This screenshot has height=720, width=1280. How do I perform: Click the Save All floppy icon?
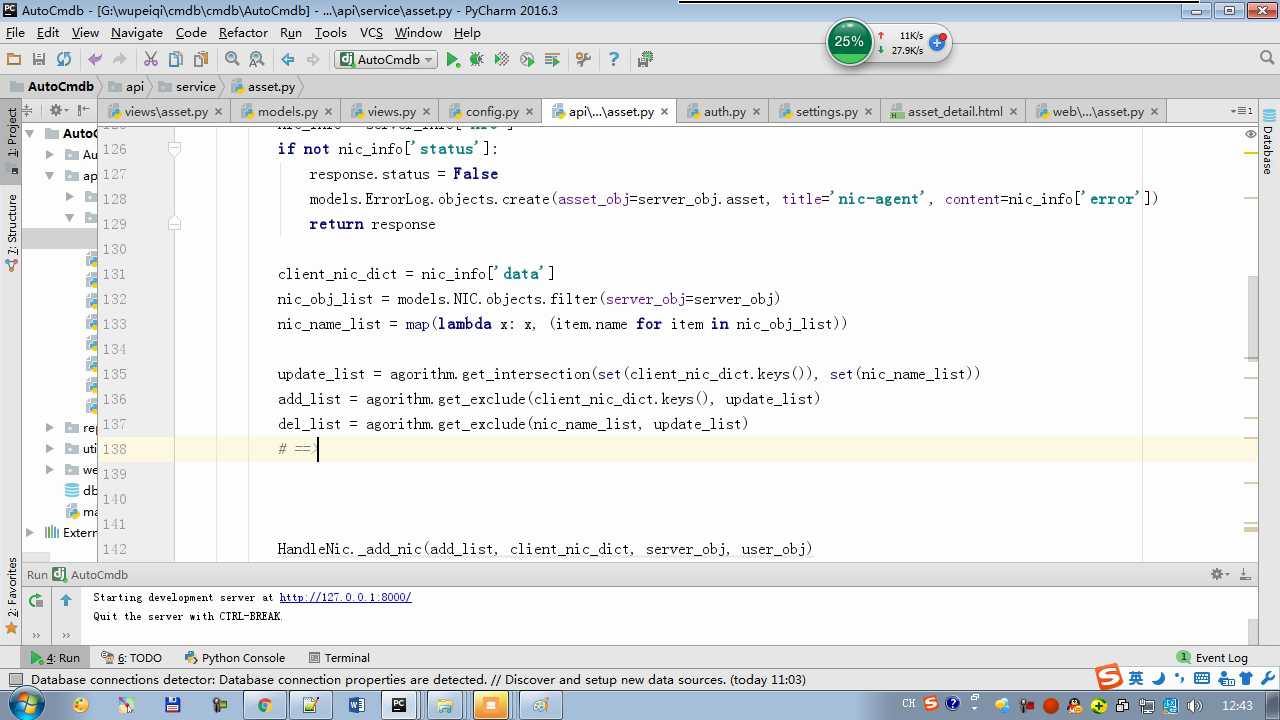coord(39,60)
